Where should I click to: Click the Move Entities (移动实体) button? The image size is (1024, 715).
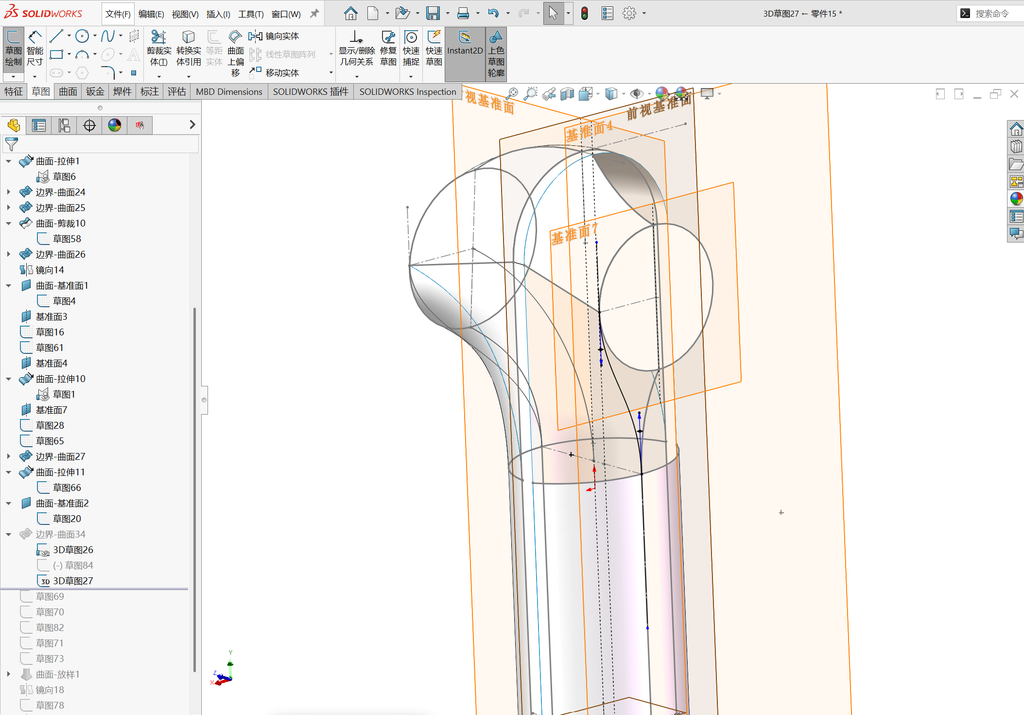[274, 72]
